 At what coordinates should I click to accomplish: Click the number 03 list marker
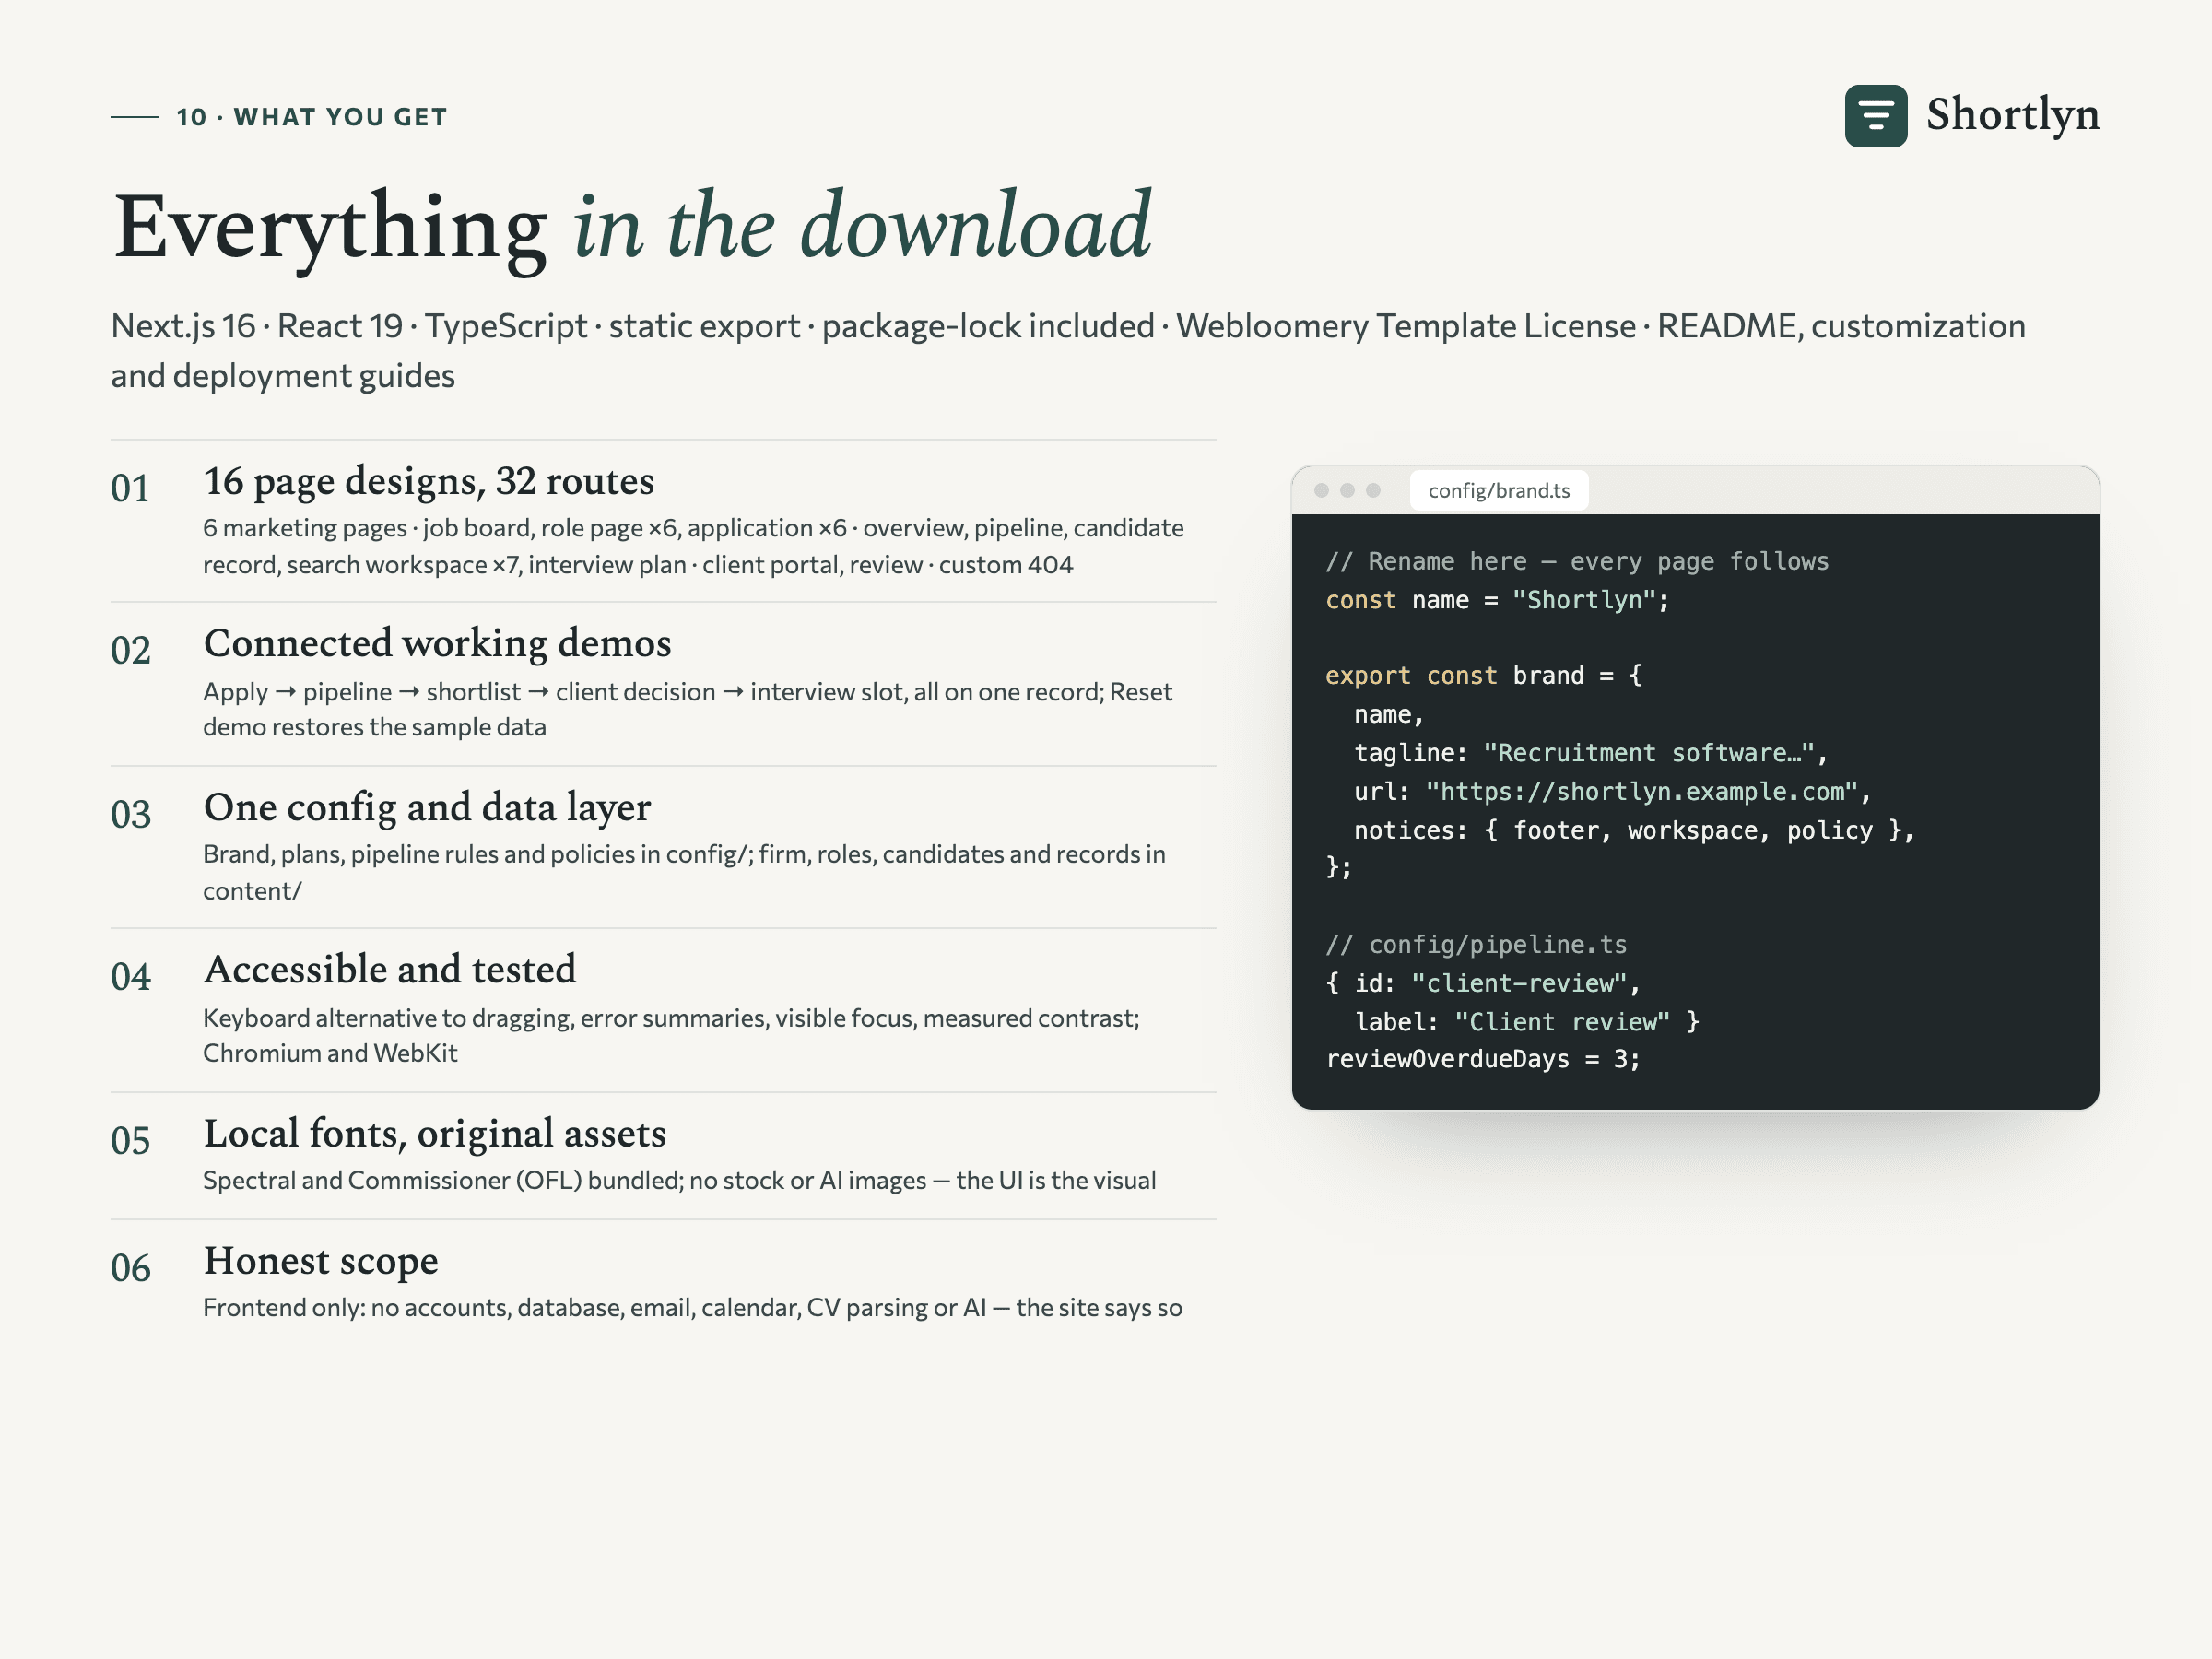tap(130, 814)
